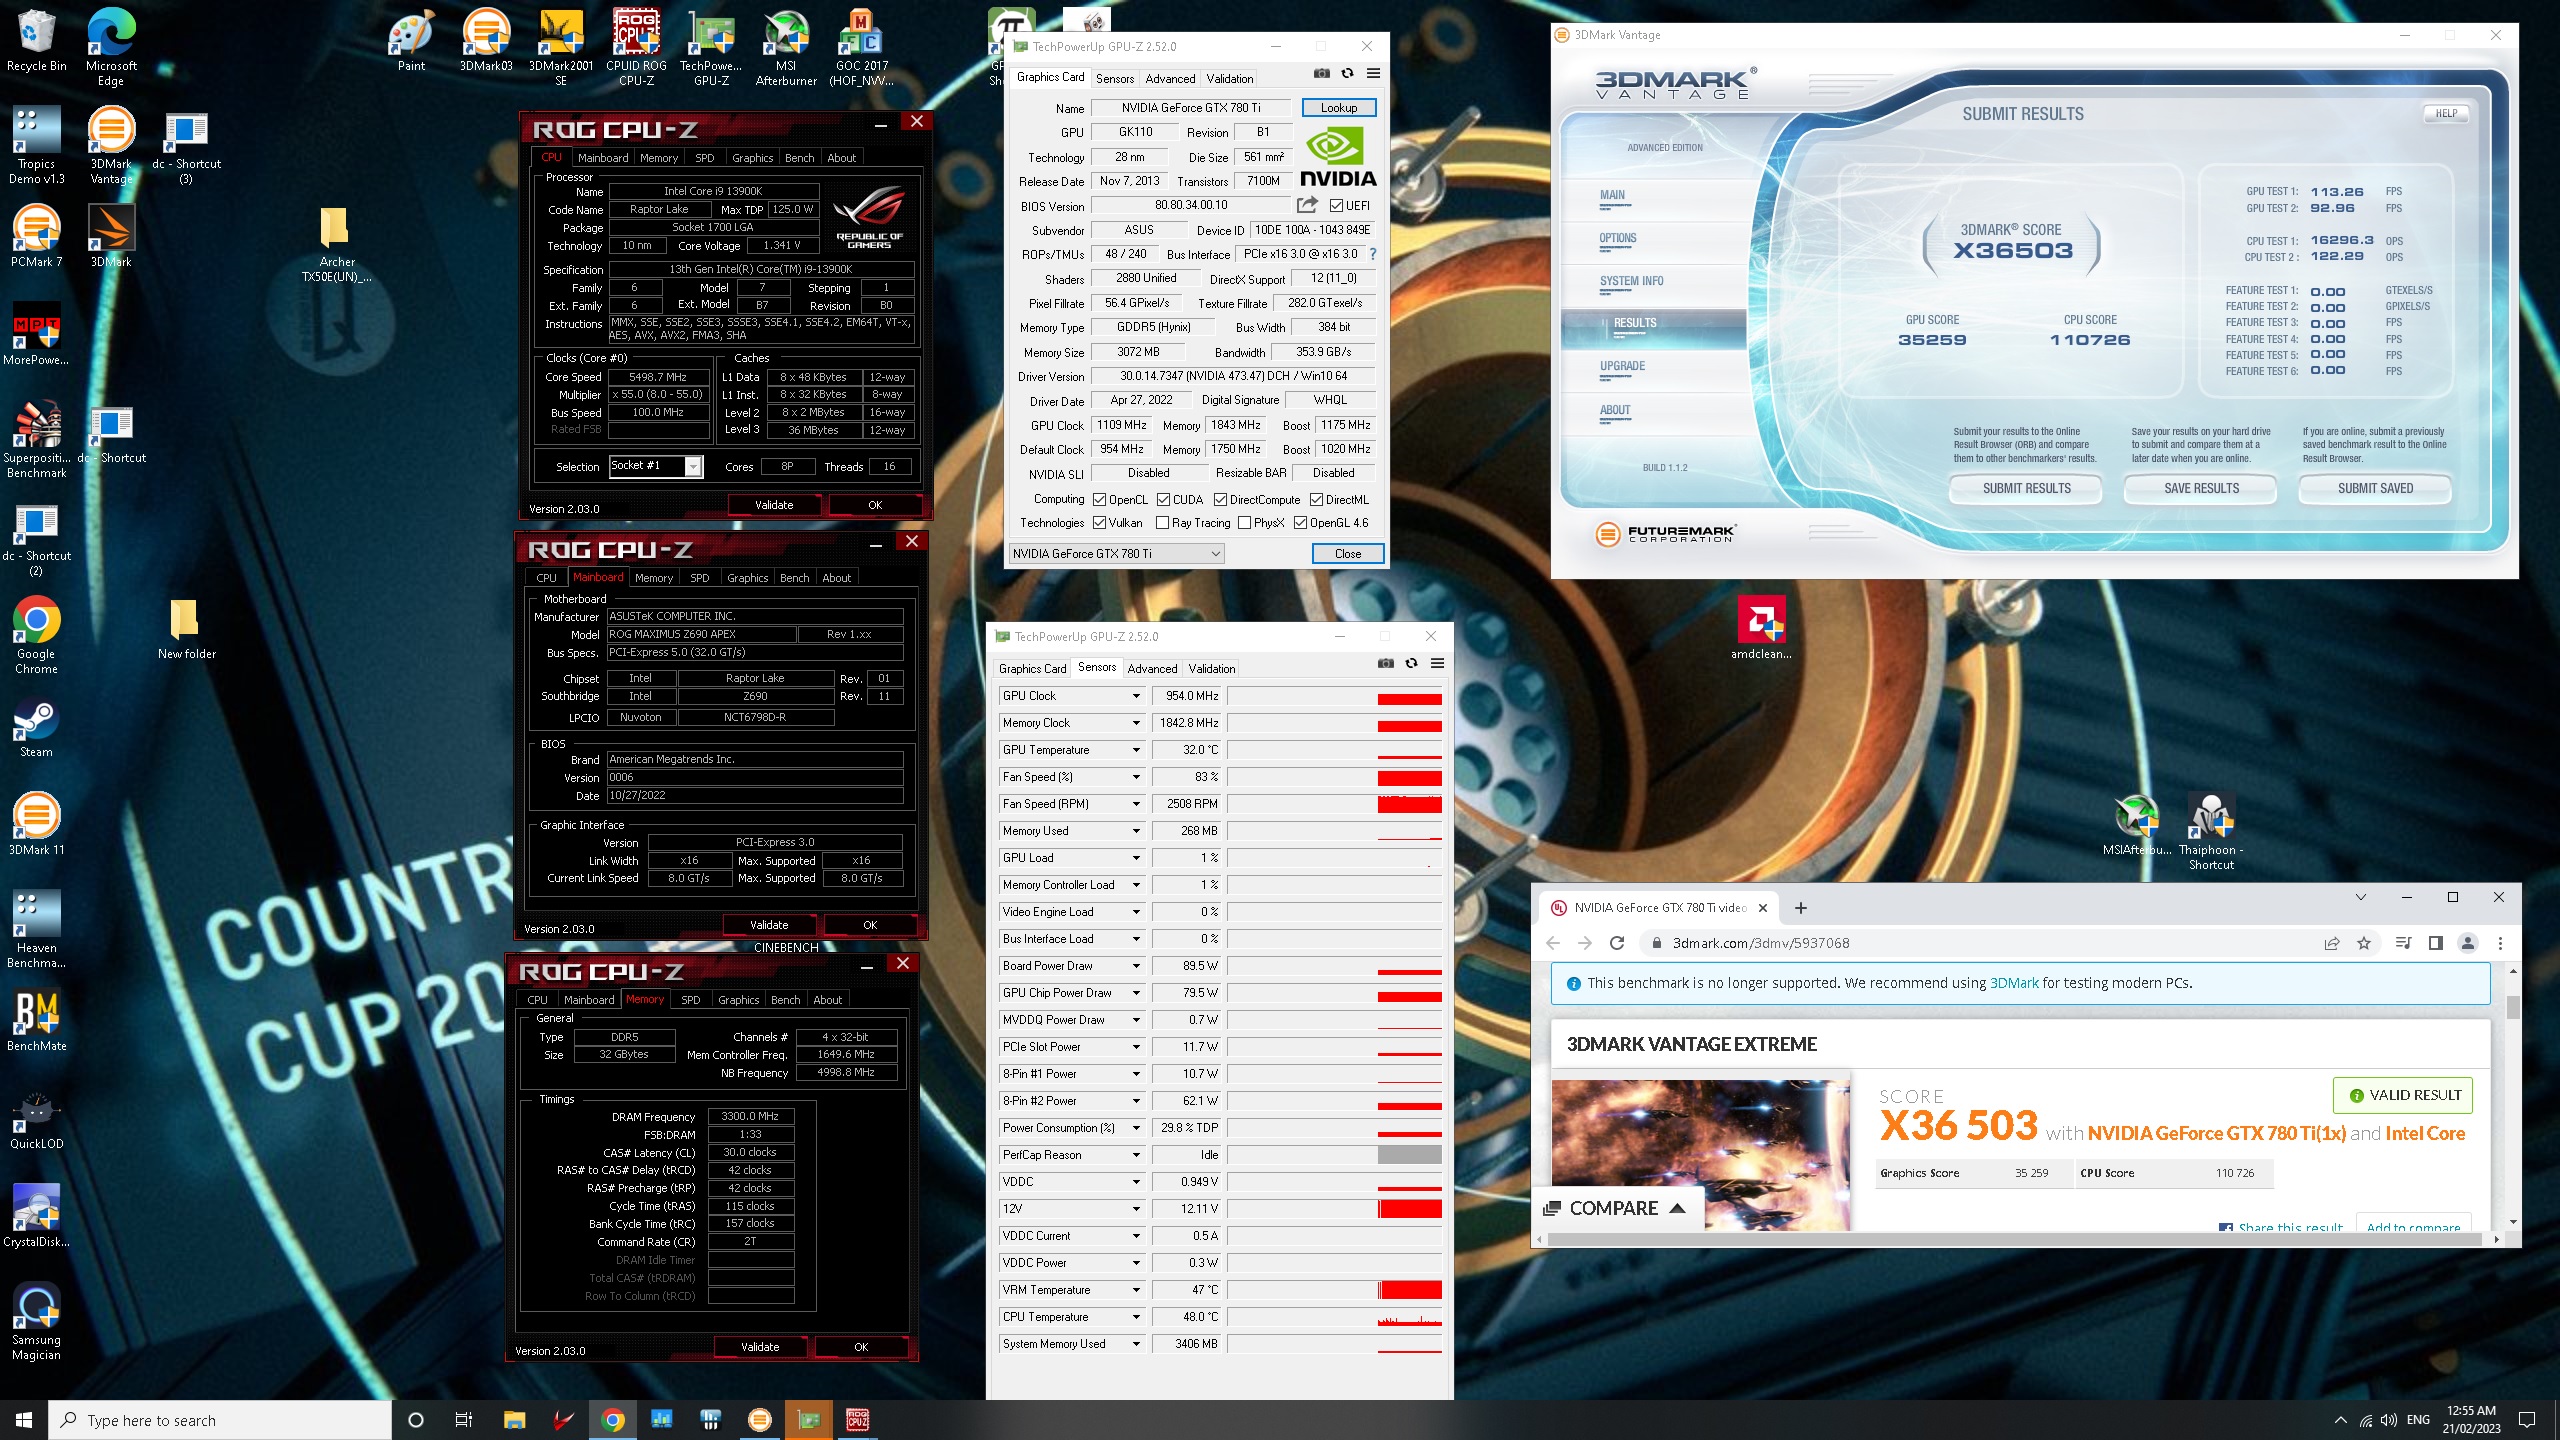Open the CPUID ROG CPU-Z desktop icon
The image size is (2560, 1440).
point(636,47)
